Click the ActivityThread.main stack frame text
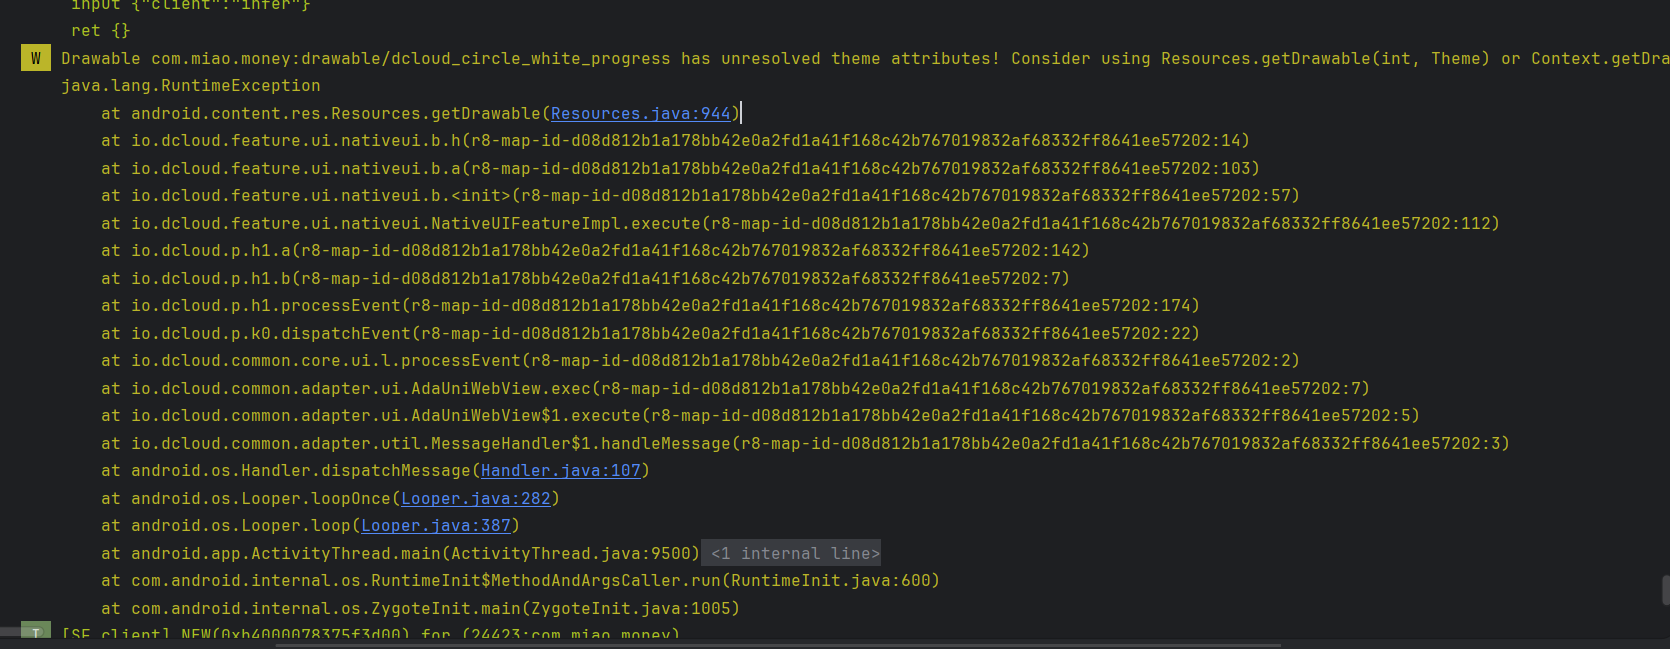 tap(400, 554)
